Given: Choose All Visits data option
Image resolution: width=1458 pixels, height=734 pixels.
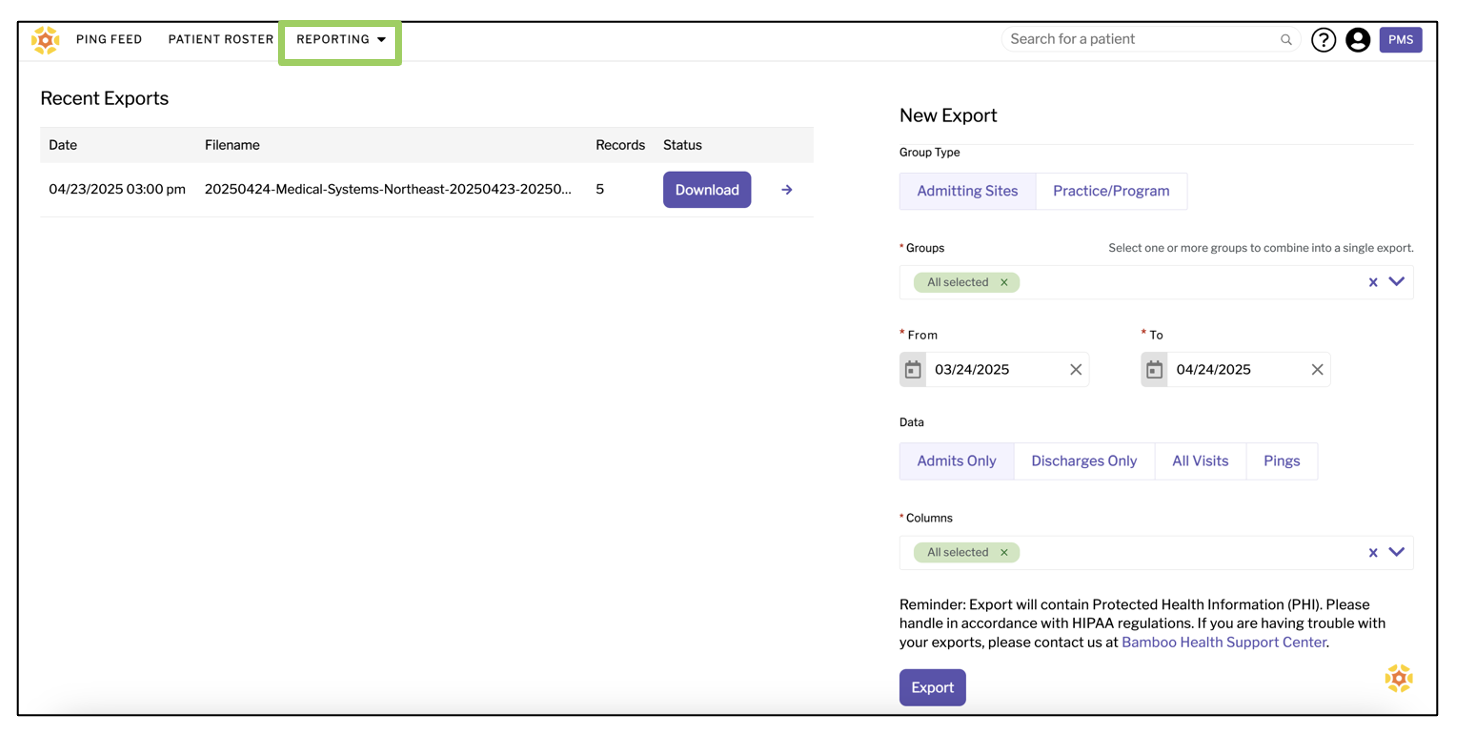Looking at the screenshot, I should pos(1200,461).
